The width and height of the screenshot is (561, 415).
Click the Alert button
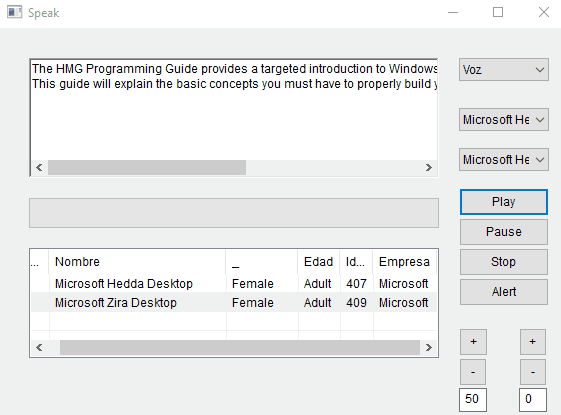click(504, 292)
